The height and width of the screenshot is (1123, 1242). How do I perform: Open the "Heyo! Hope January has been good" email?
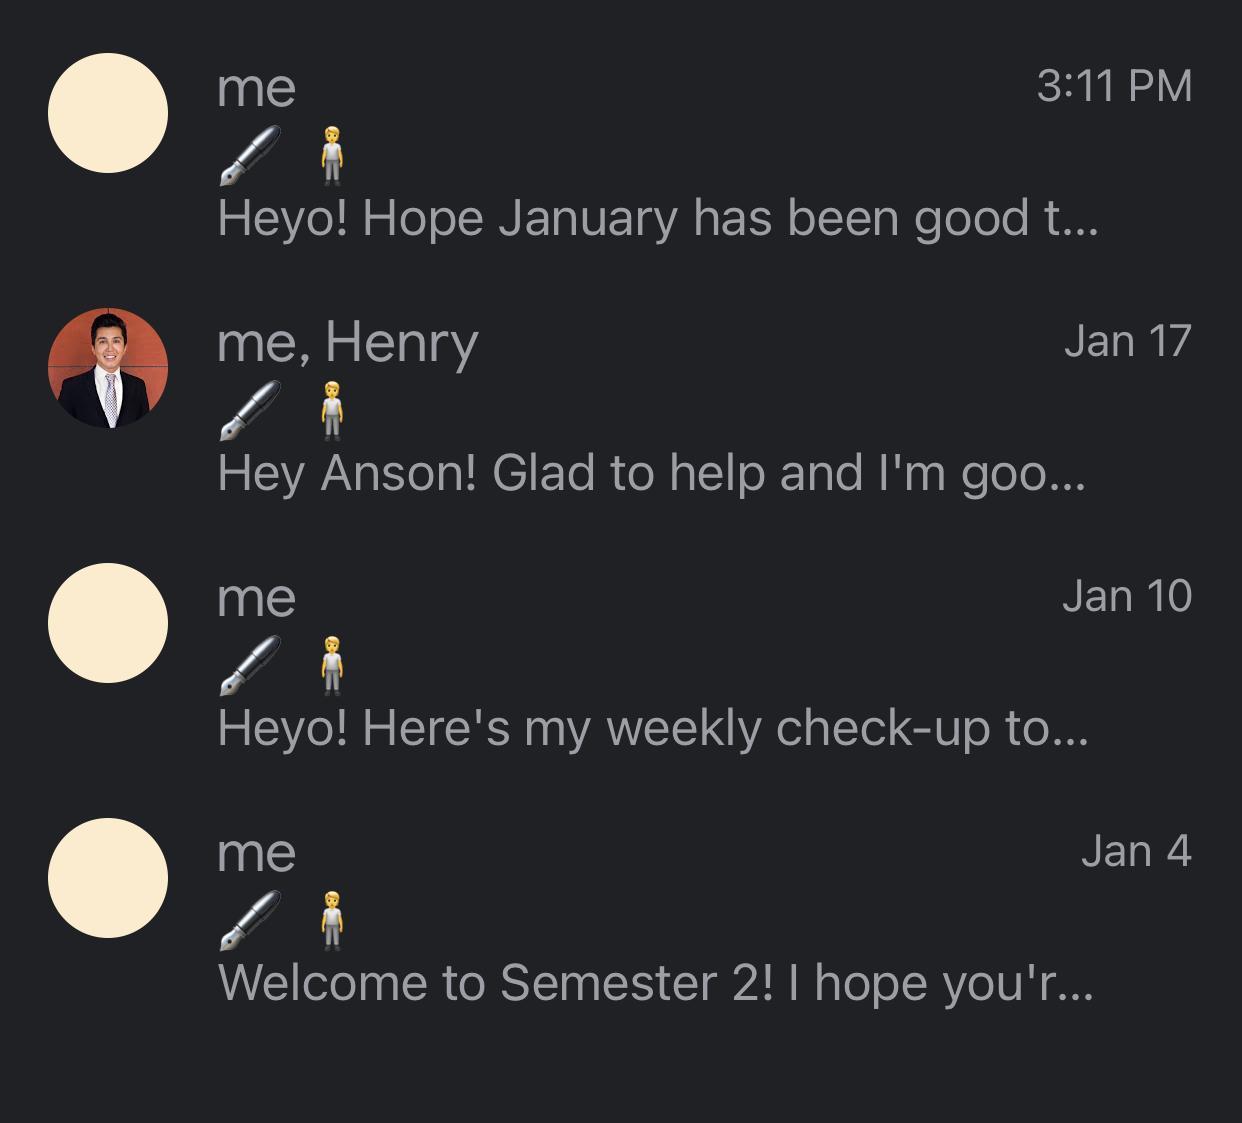[x=657, y=218]
